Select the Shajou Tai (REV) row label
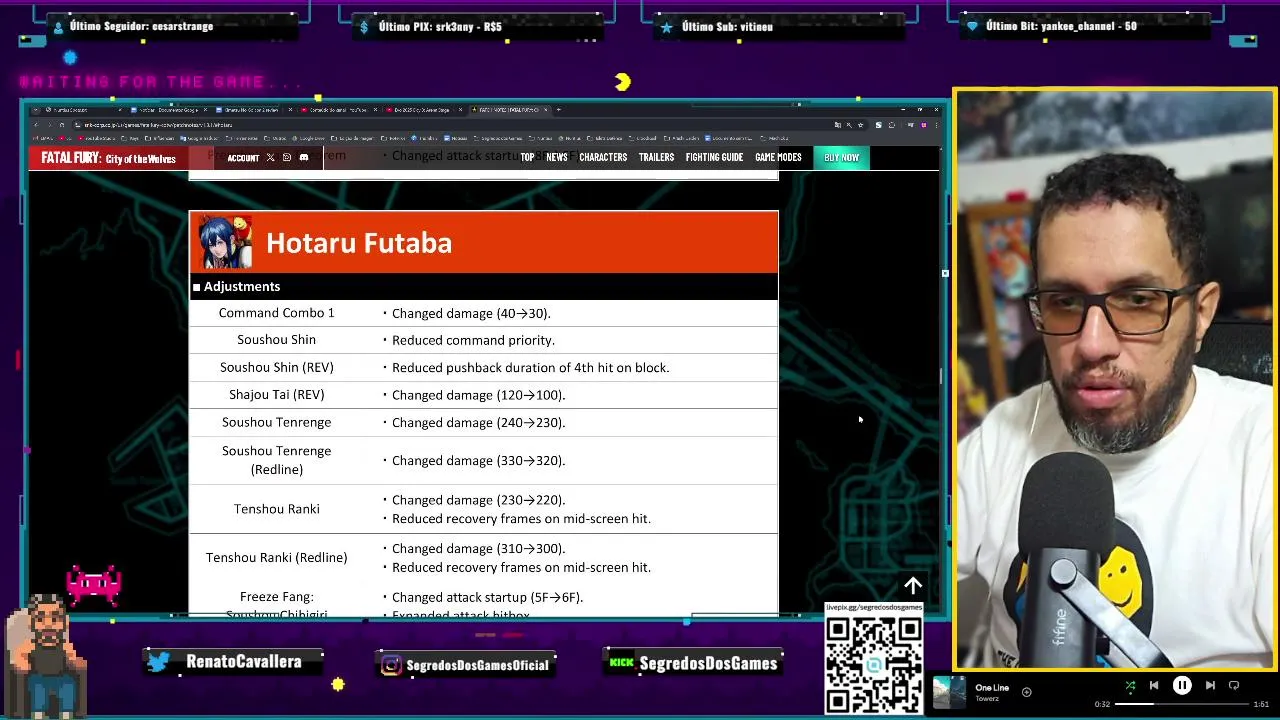This screenshot has height=720, width=1280. [277, 395]
